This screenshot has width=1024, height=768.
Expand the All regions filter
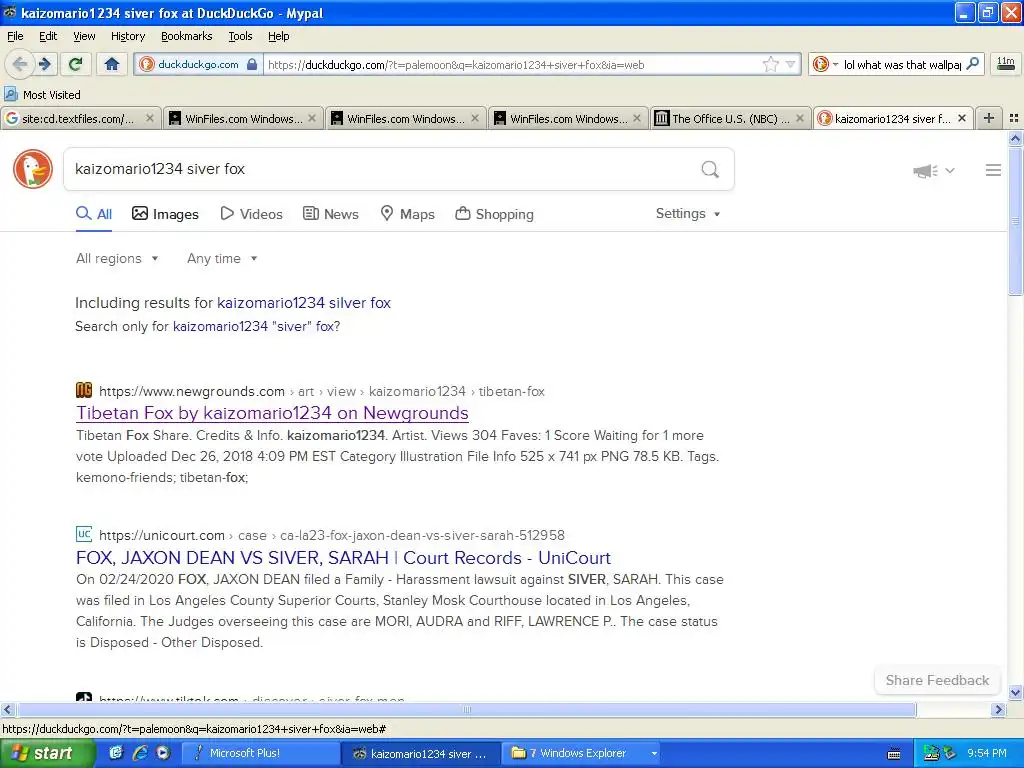click(x=117, y=259)
